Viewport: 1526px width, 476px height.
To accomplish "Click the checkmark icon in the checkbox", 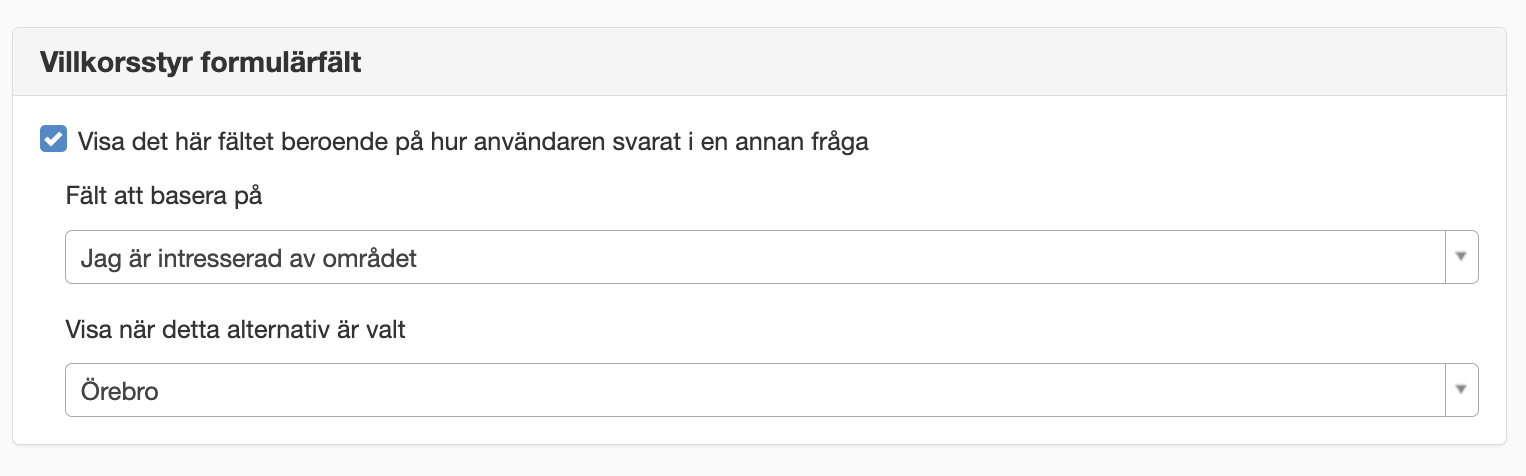I will pyautogui.click(x=53, y=140).
